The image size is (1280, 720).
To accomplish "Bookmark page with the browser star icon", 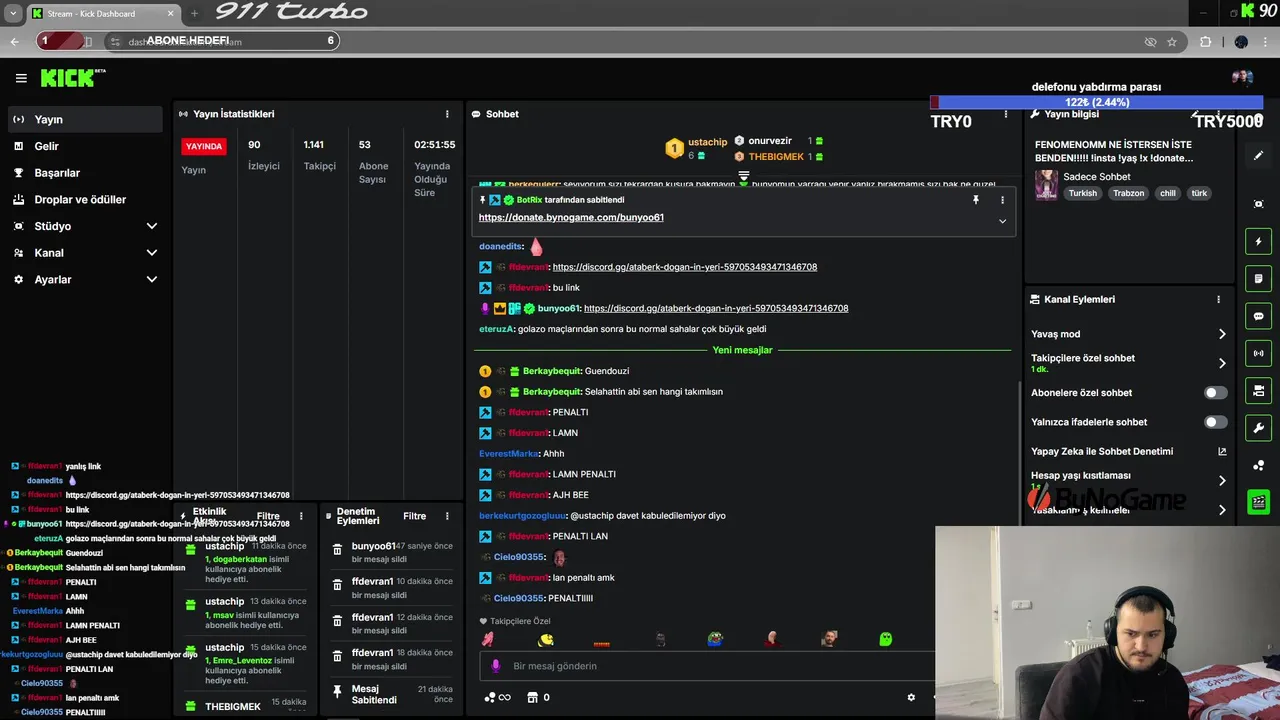I will (x=1172, y=41).
